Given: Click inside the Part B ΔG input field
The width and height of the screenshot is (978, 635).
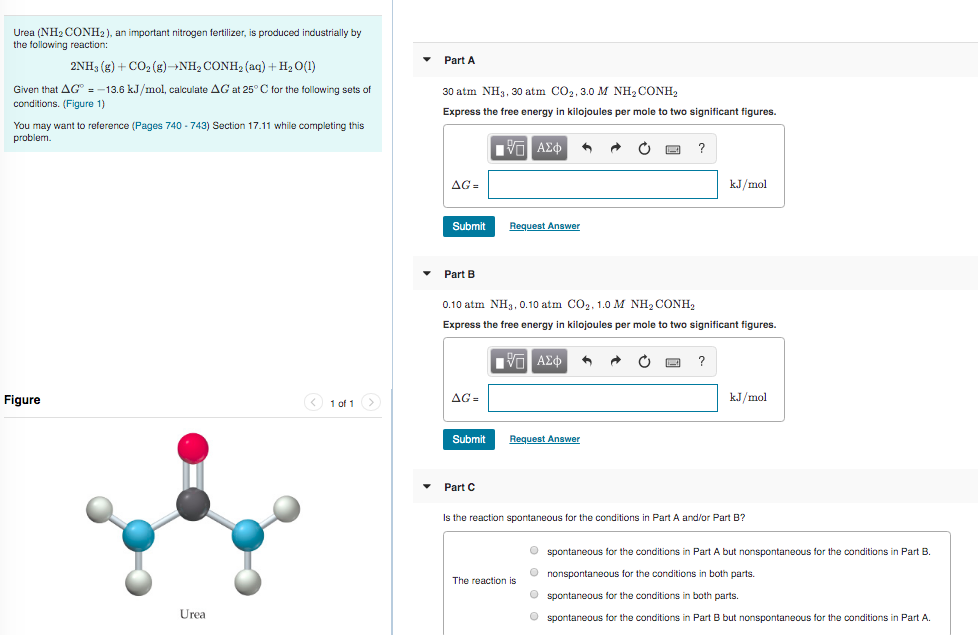Looking at the screenshot, I should click(602, 397).
